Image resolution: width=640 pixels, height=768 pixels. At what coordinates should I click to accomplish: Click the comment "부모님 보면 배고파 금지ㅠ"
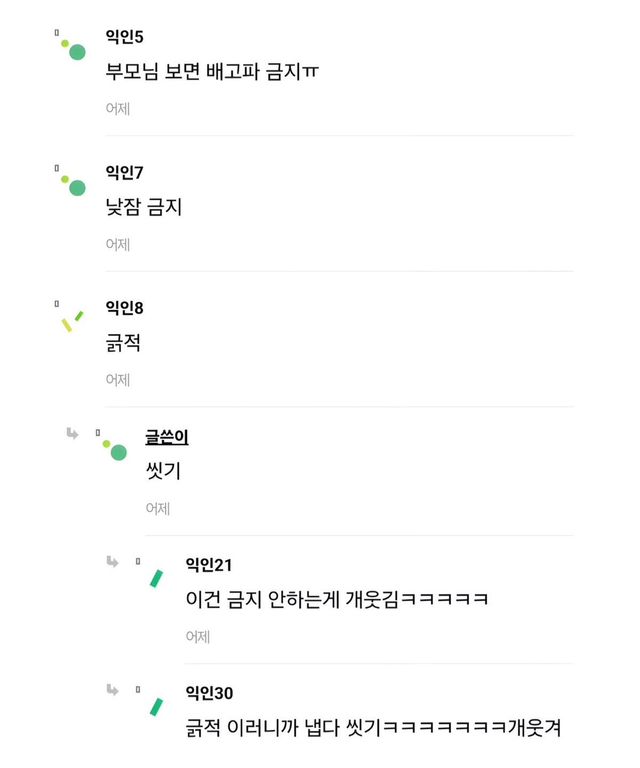click(212, 72)
